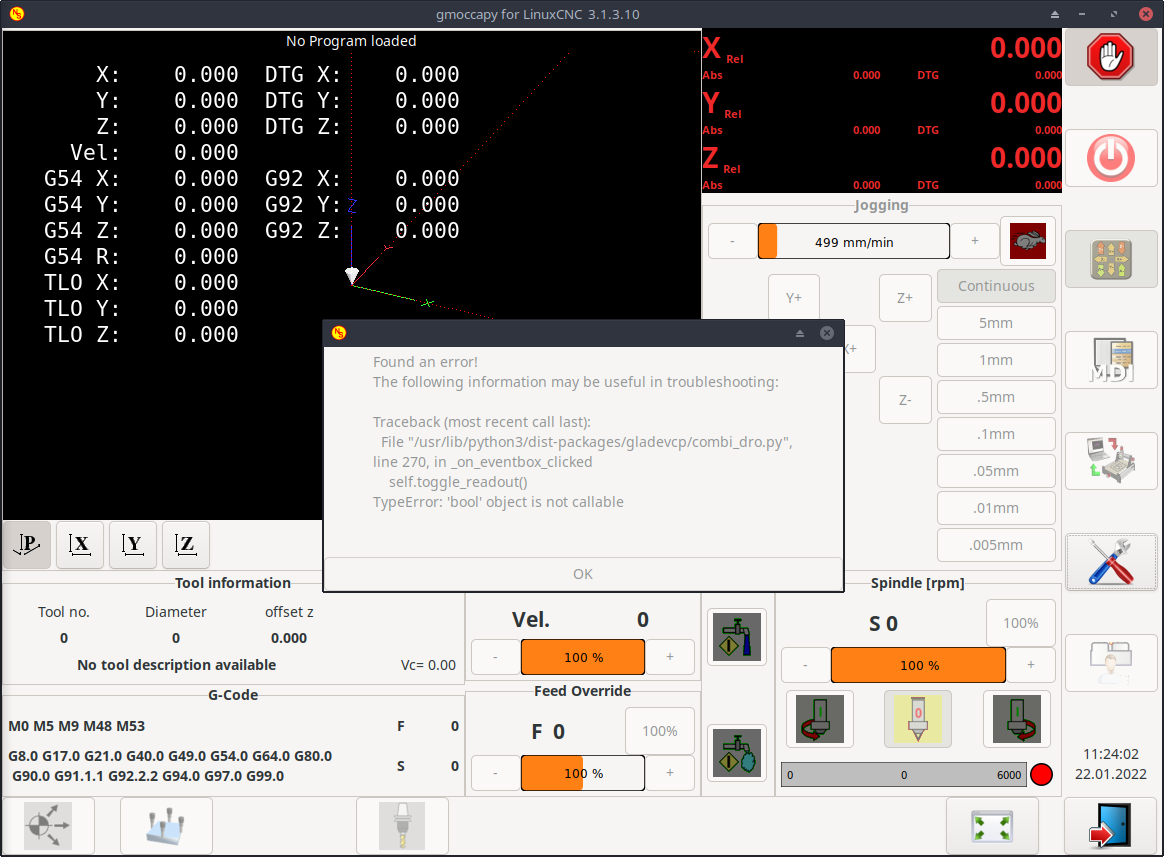Select 5mm jog increment
Viewport: 1164px width, 857px height.
[995, 323]
